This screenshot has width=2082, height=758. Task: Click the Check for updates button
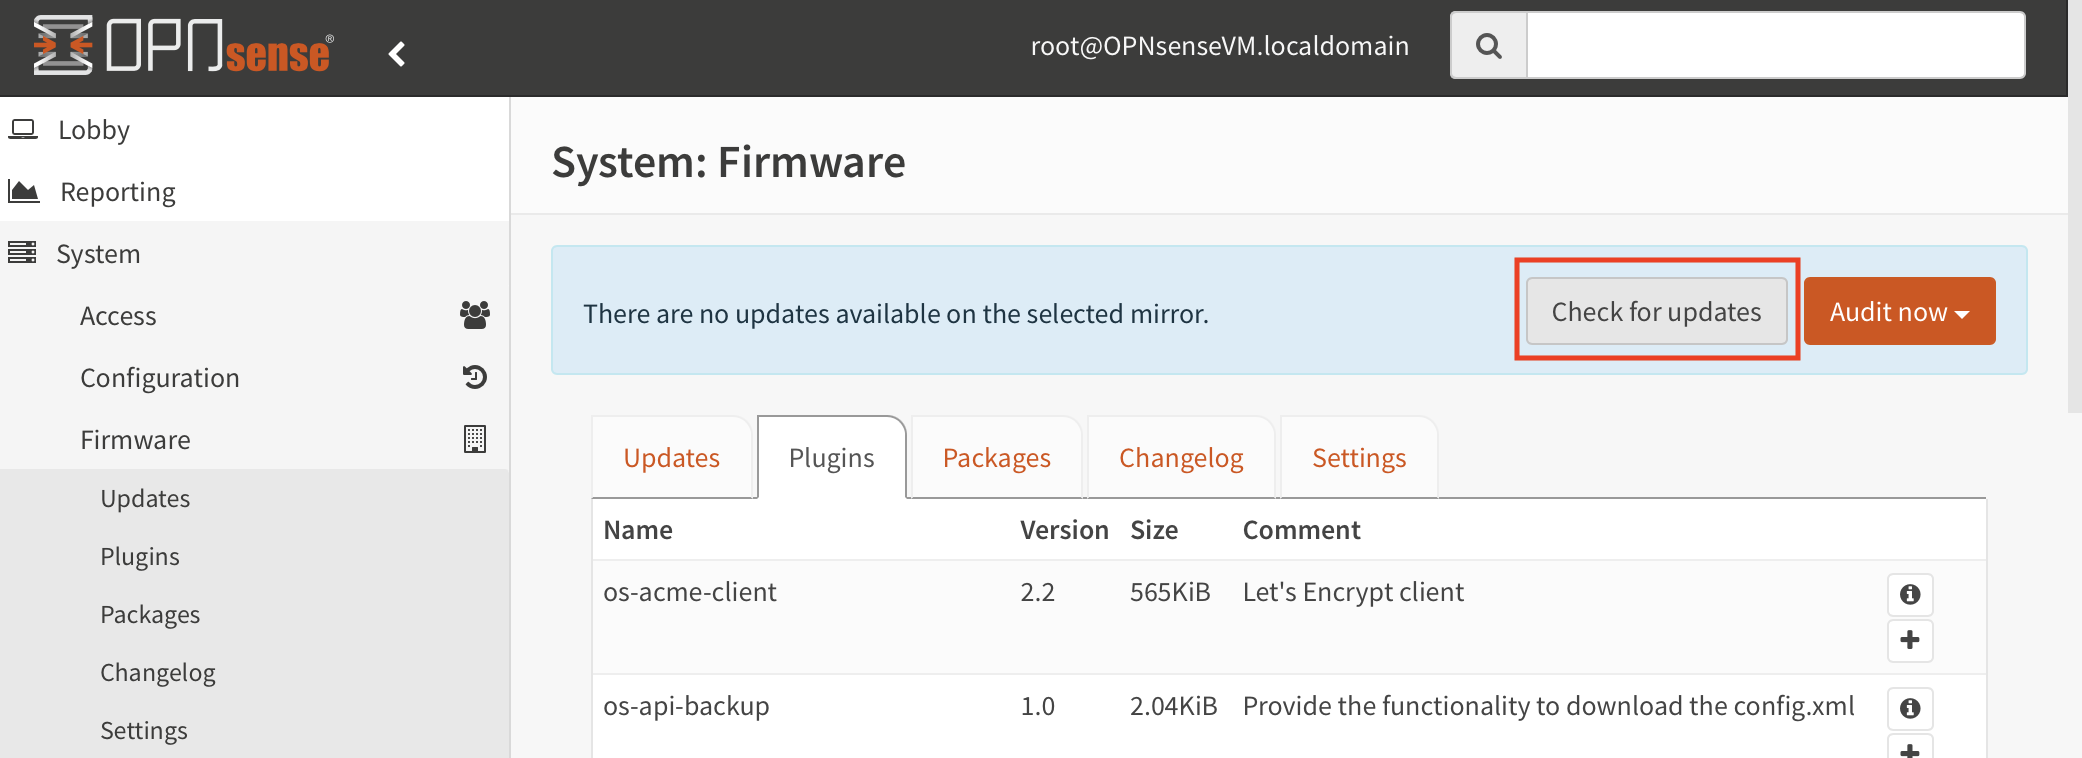coord(1656,312)
